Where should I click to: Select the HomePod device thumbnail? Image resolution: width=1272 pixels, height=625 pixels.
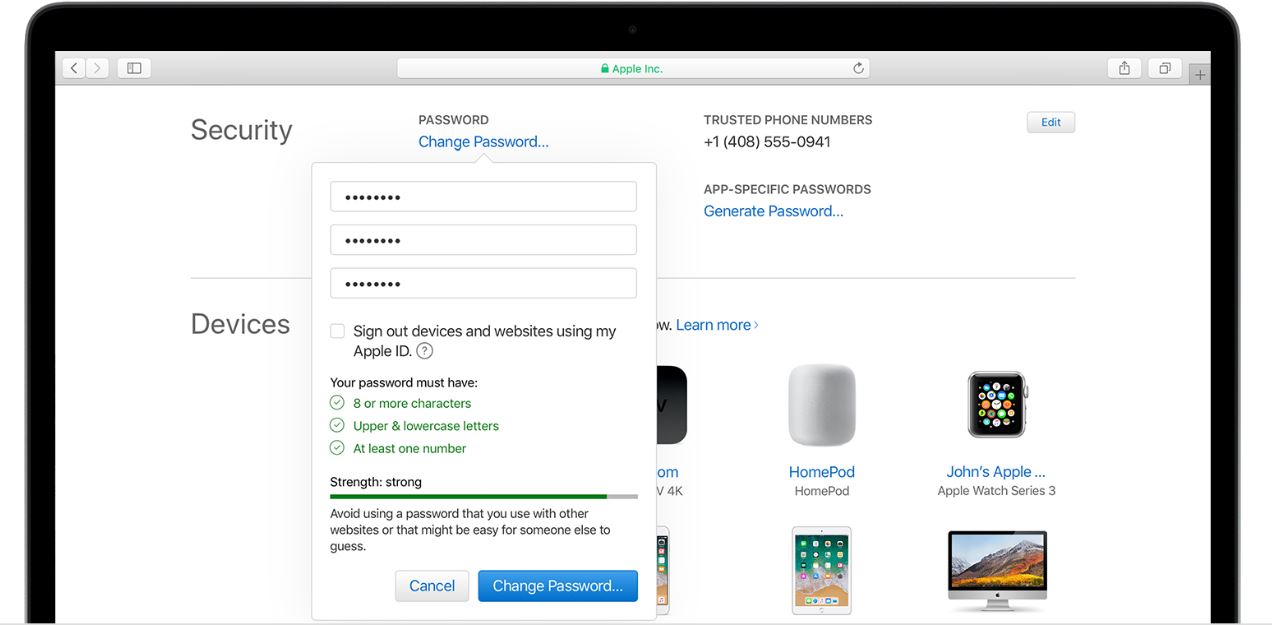(822, 404)
